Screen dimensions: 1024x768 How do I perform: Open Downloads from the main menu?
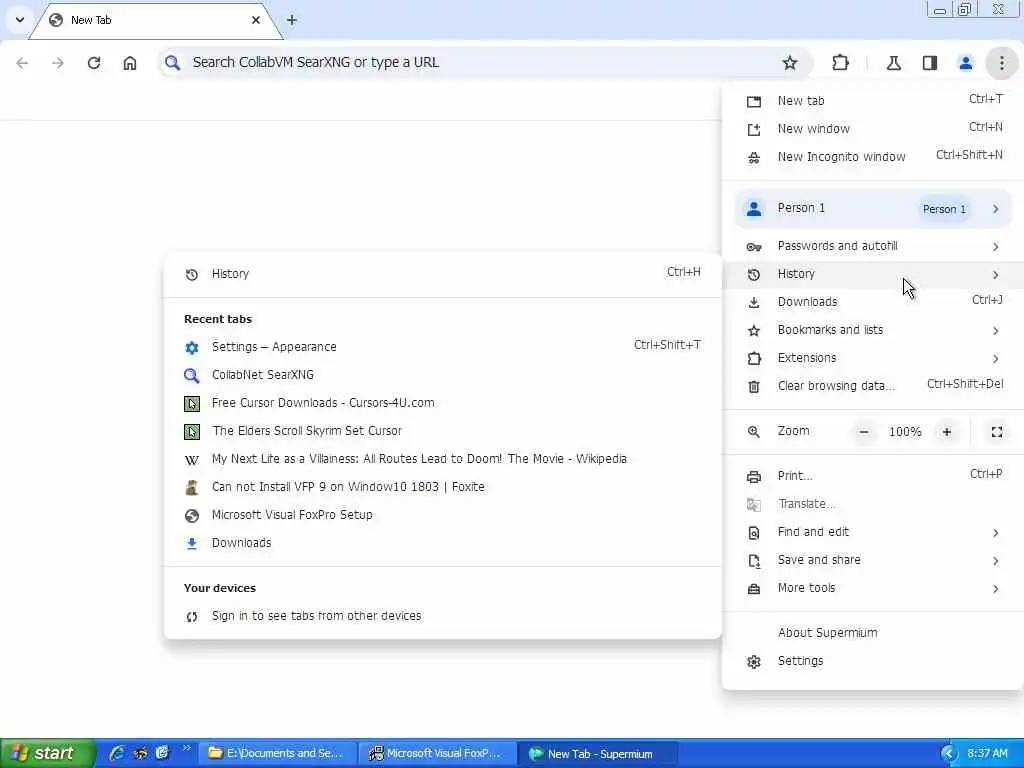[873, 302]
